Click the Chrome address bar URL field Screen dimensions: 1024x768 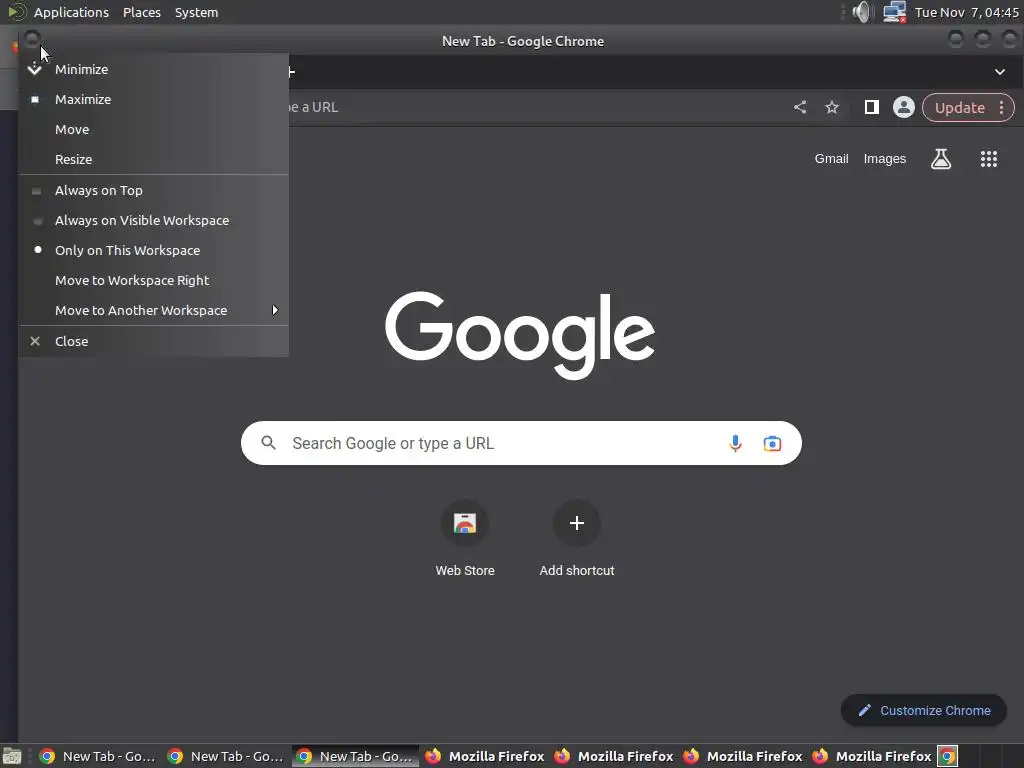pos(536,107)
